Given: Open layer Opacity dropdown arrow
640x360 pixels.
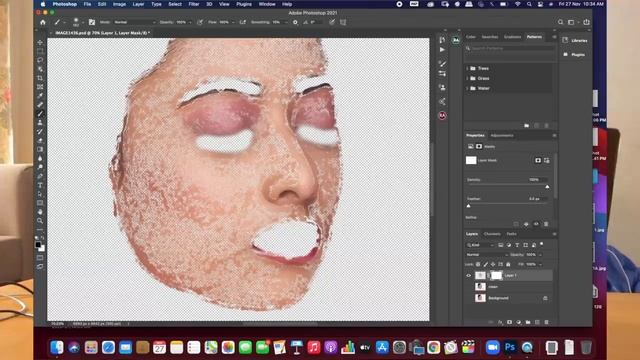Looking at the screenshot, I should (540, 255).
